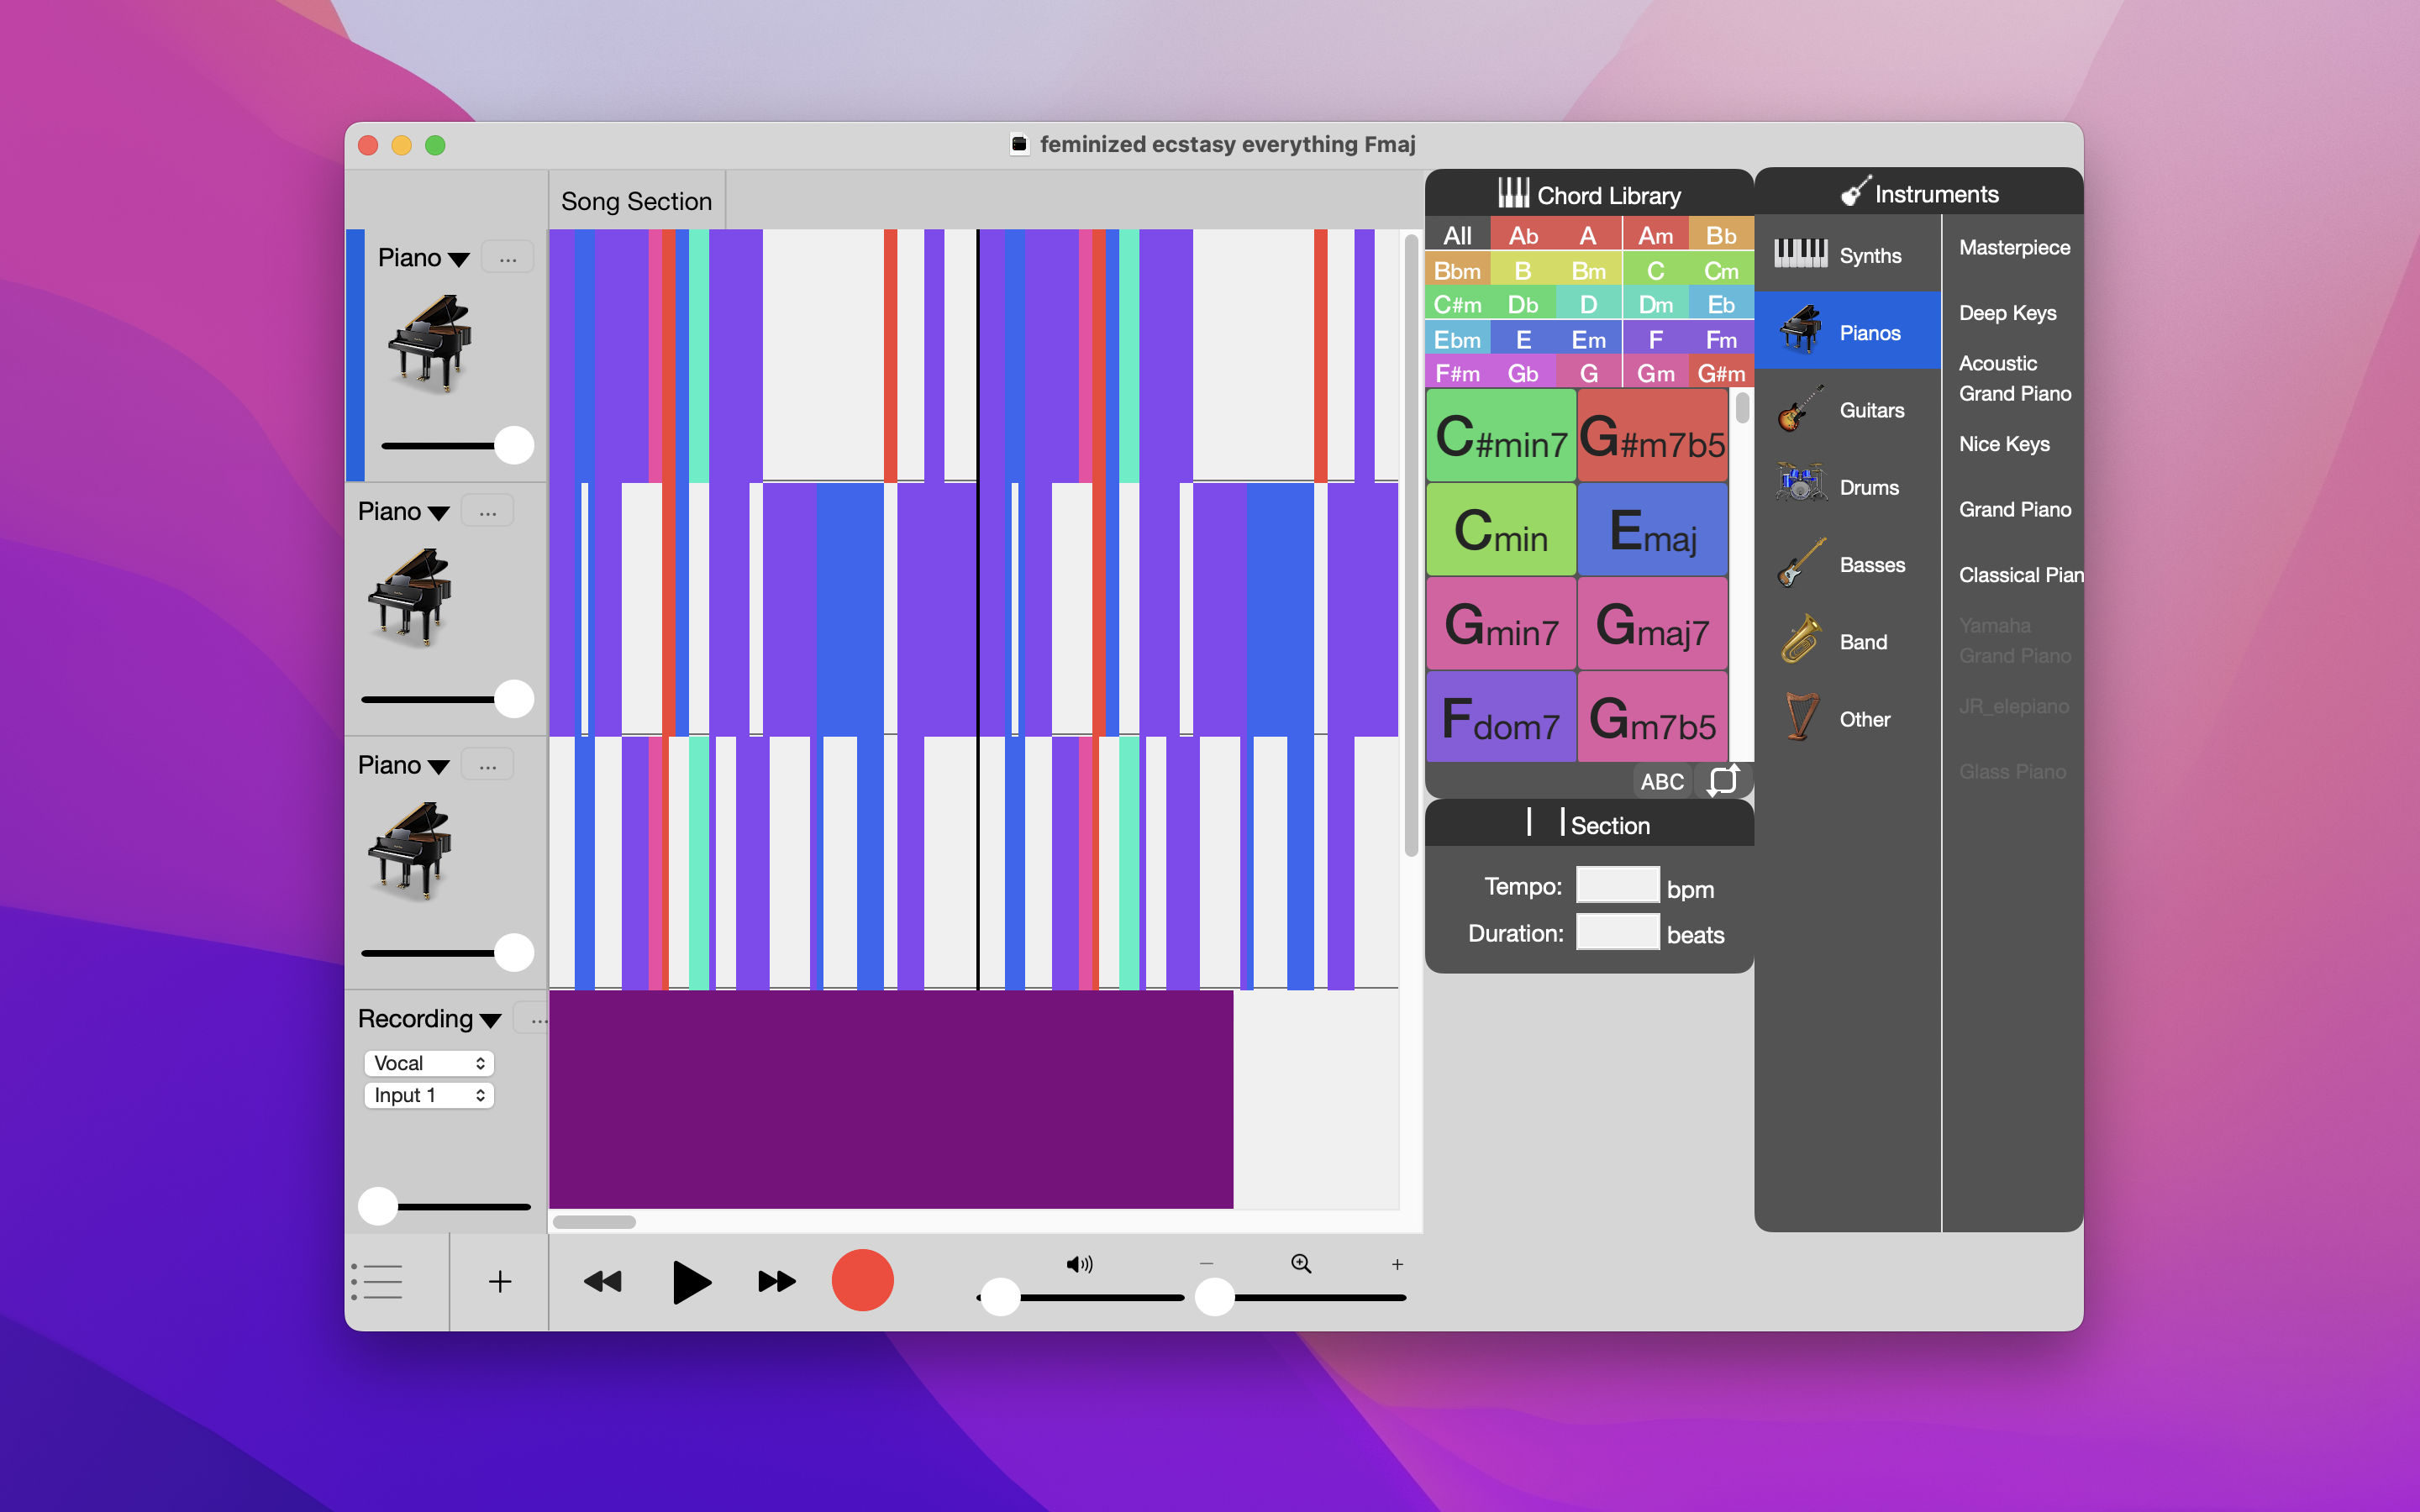Open the Input 1 selector
This screenshot has height=1512, width=2420.
tap(429, 1095)
